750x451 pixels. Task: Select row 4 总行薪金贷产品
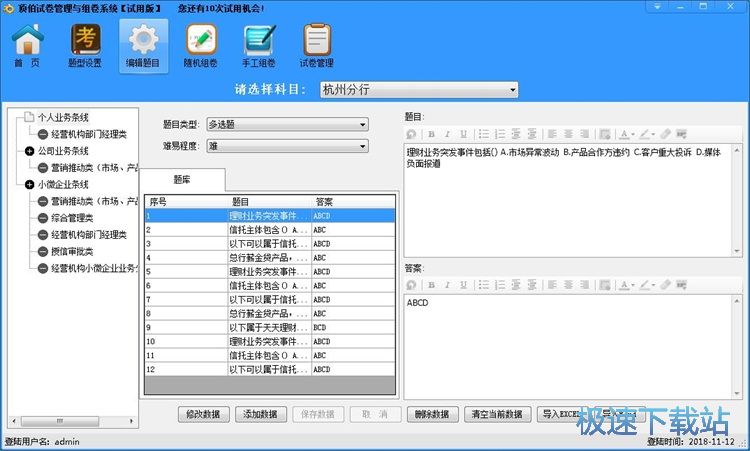click(270, 258)
